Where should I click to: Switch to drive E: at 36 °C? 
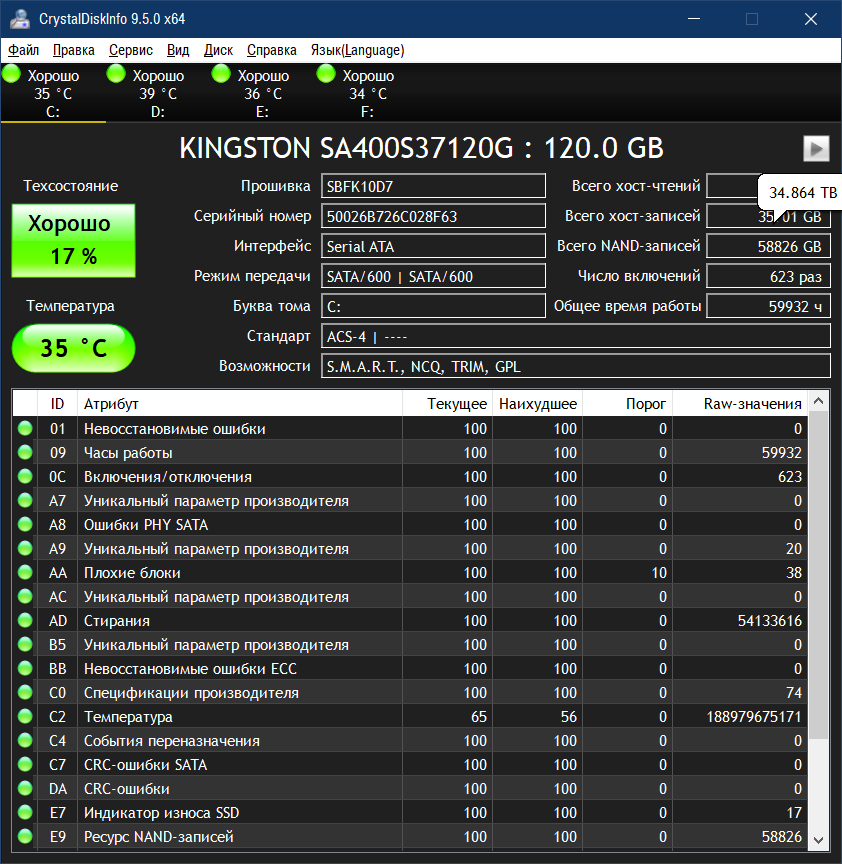pyautogui.click(x=263, y=93)
